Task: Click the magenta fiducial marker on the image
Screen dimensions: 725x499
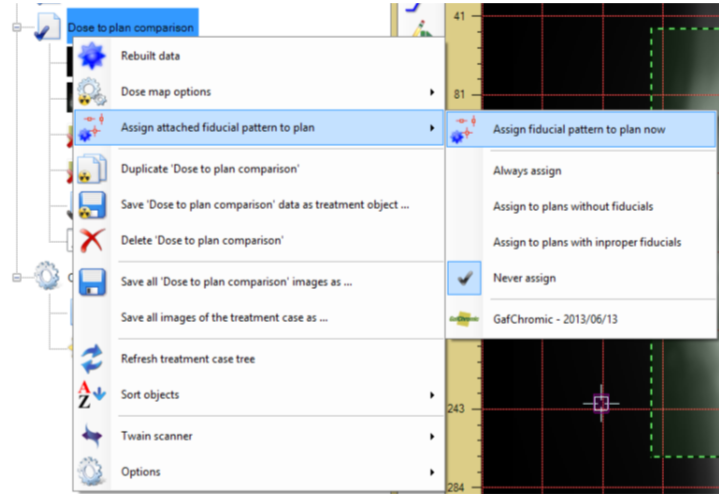Action: [x=601, y=403]
